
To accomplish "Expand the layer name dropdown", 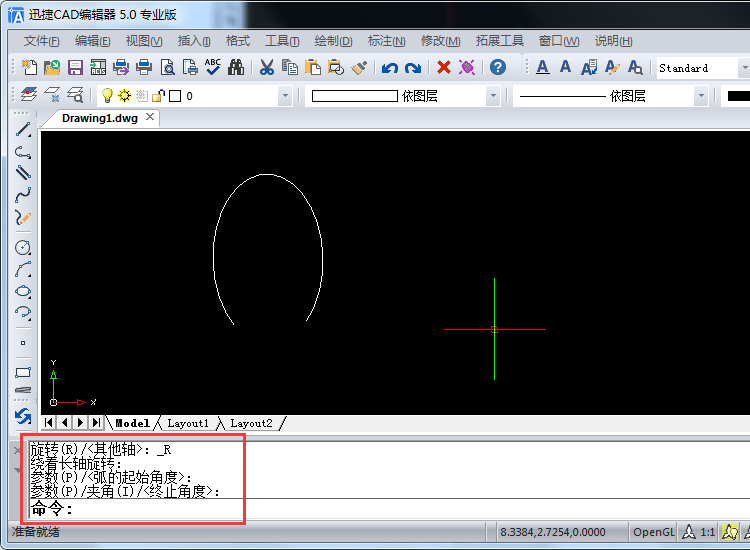I will pyautogui.click(x=285, y=96).
